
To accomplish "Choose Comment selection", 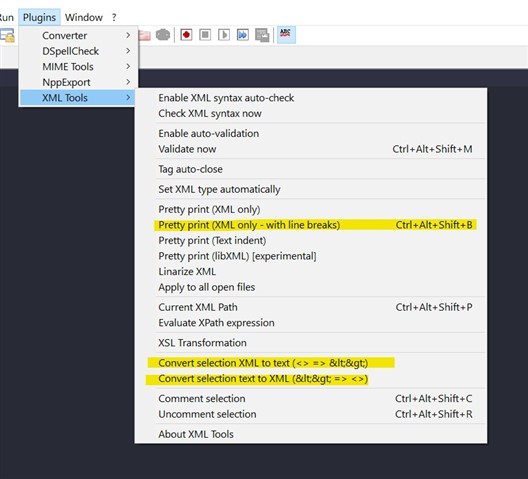I will (x=310, y=398).
